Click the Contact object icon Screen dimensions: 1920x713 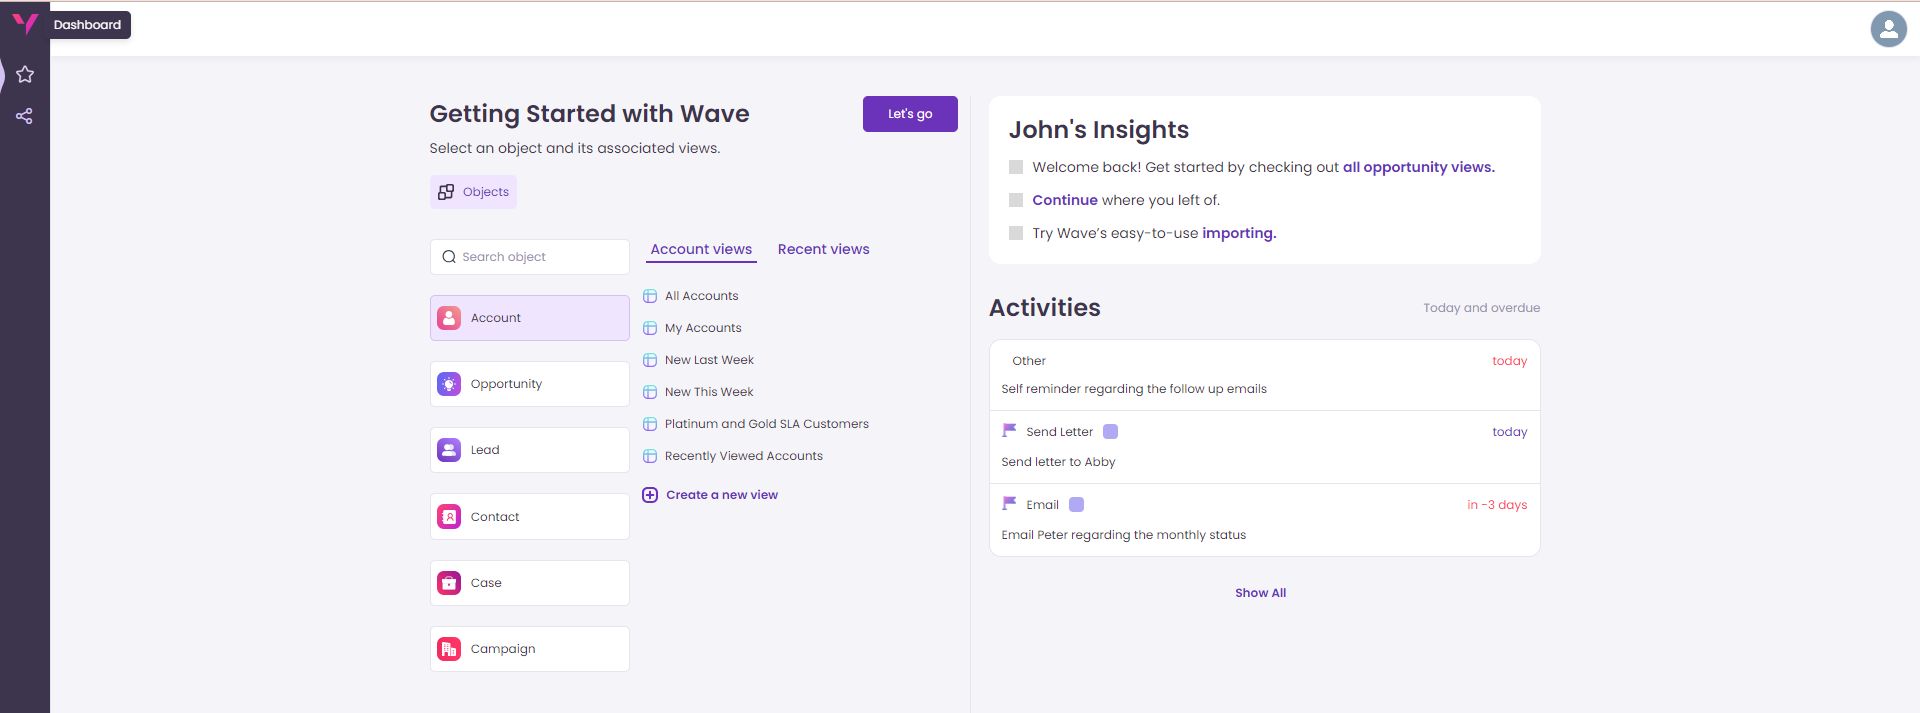click(449, 517)
